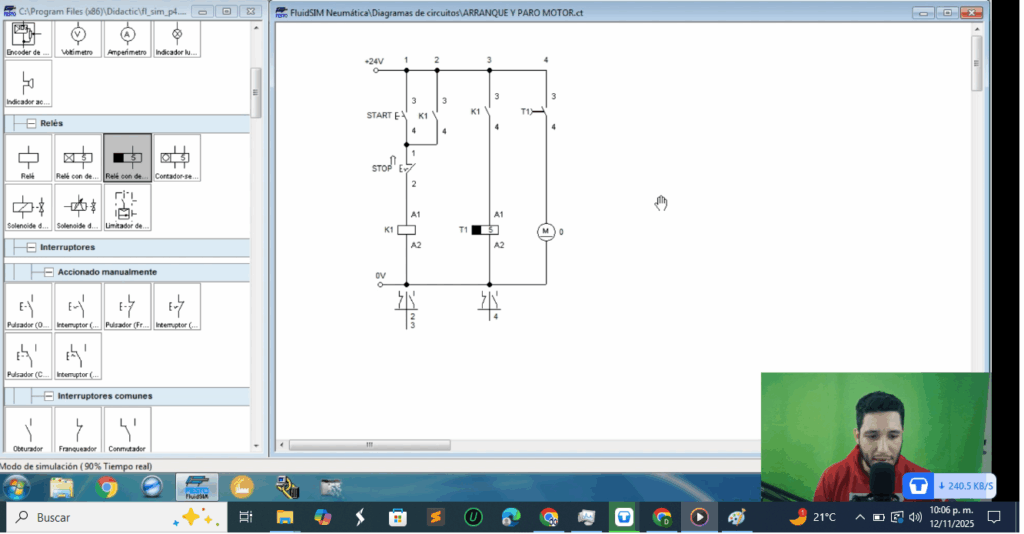The height and width of the screenshot is (534, 1024).
Task: Click the motor M symbol in circuit
Action: (546, 231)
